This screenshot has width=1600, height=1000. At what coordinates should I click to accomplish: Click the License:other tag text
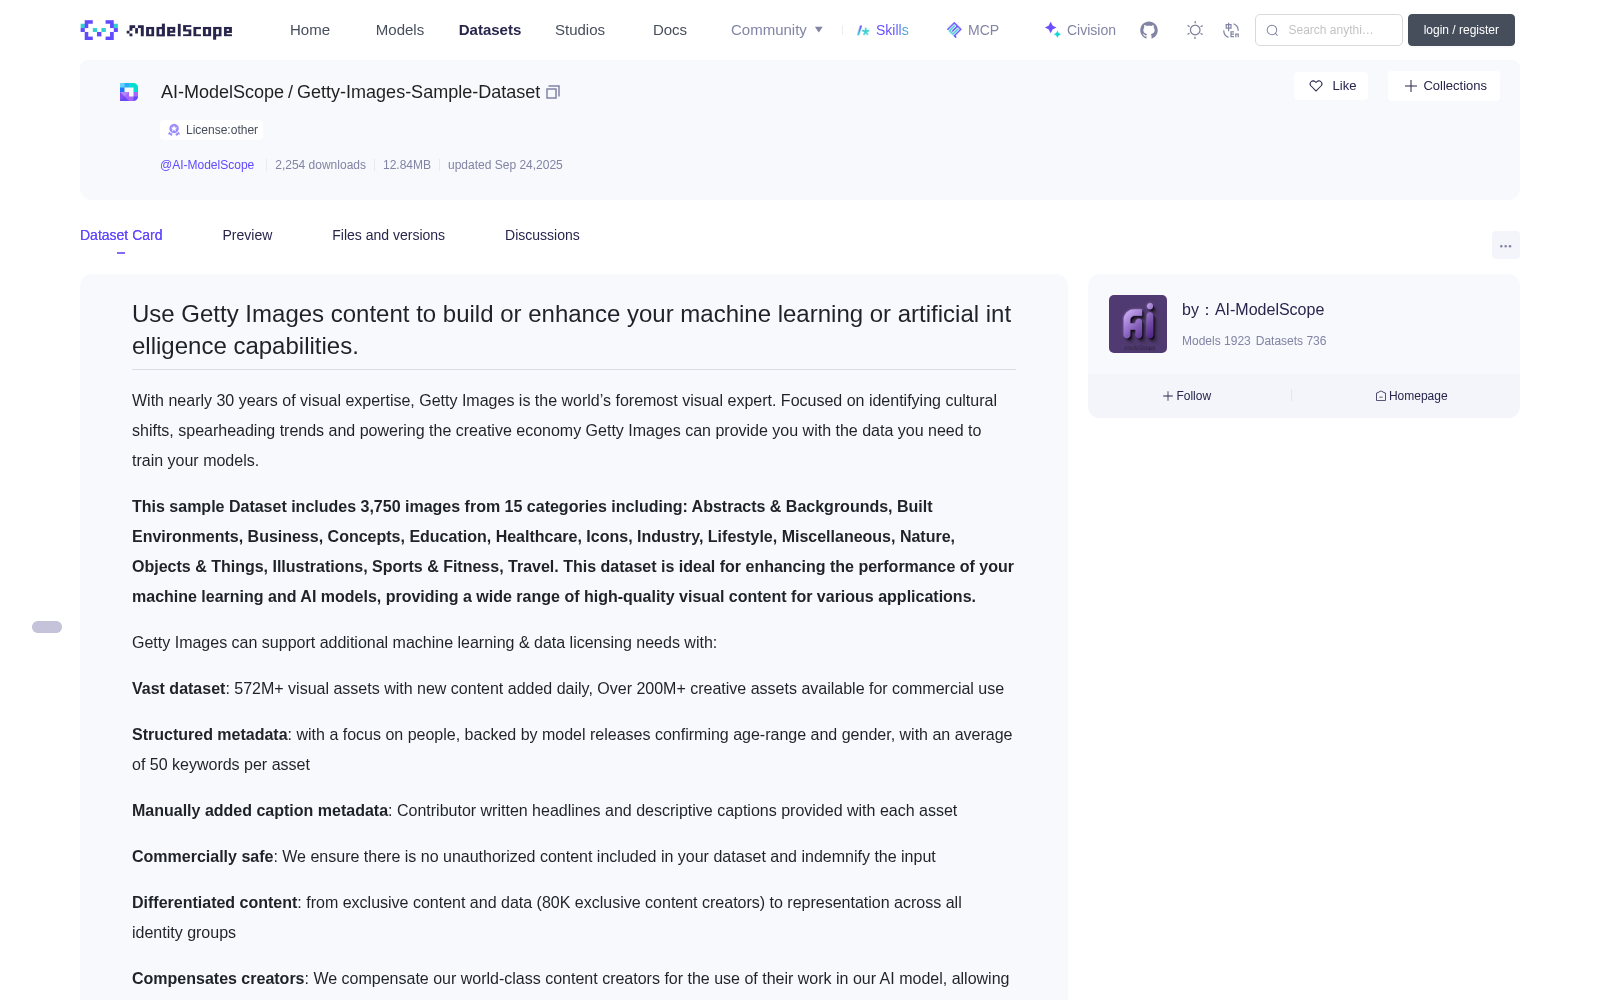(222, 130)
